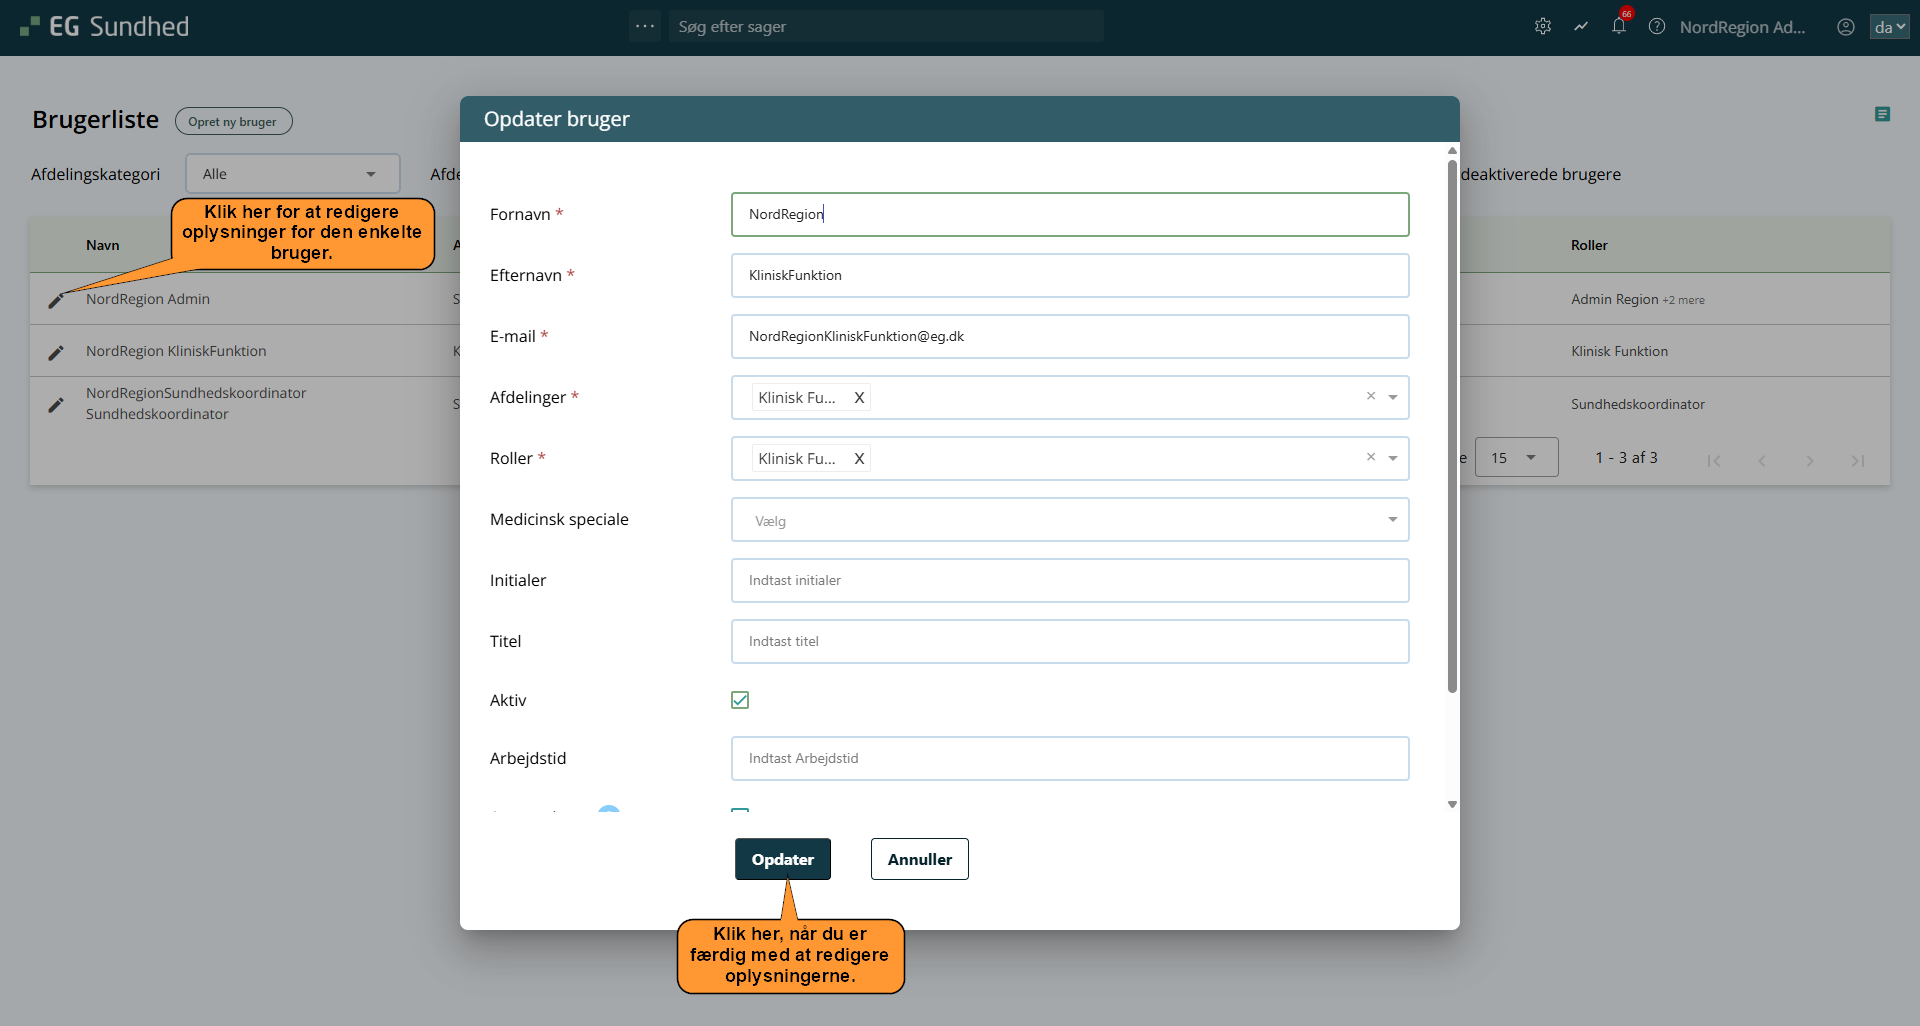Image resolution: width=1920 pixels, height=1026 pixels.
Task: Open the notifications bell
Action: 1619,27
